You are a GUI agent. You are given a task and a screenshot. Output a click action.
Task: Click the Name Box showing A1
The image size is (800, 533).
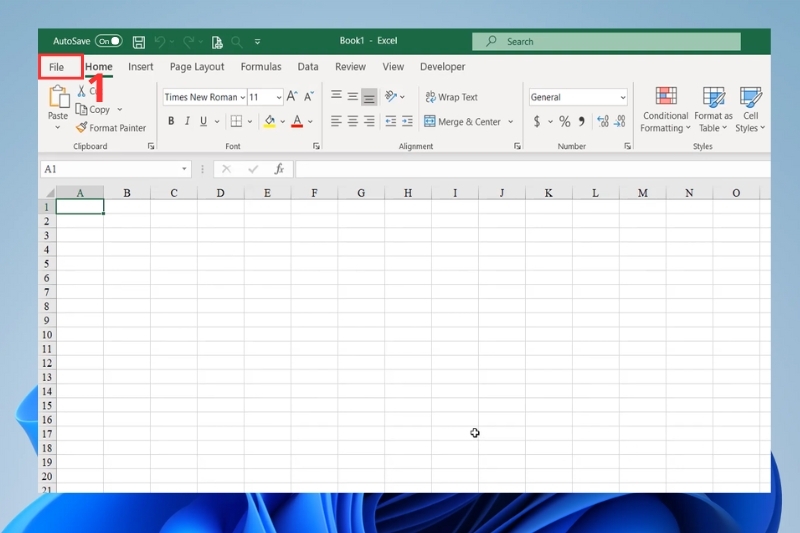(x=116, y=169)
